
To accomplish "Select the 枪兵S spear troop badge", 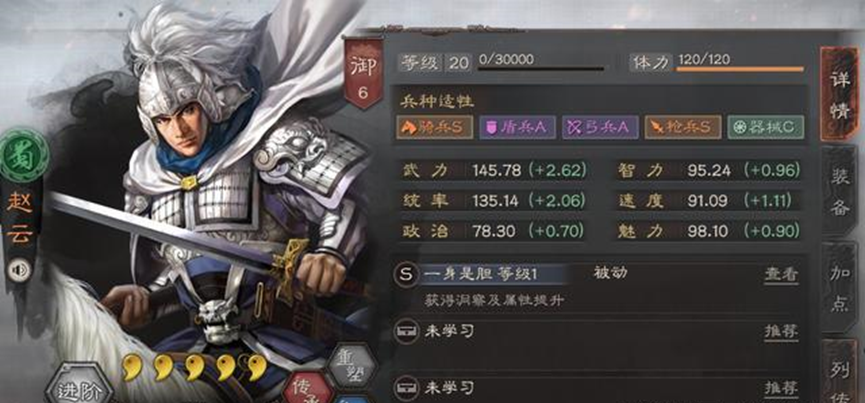I will (x=682, y=127).
